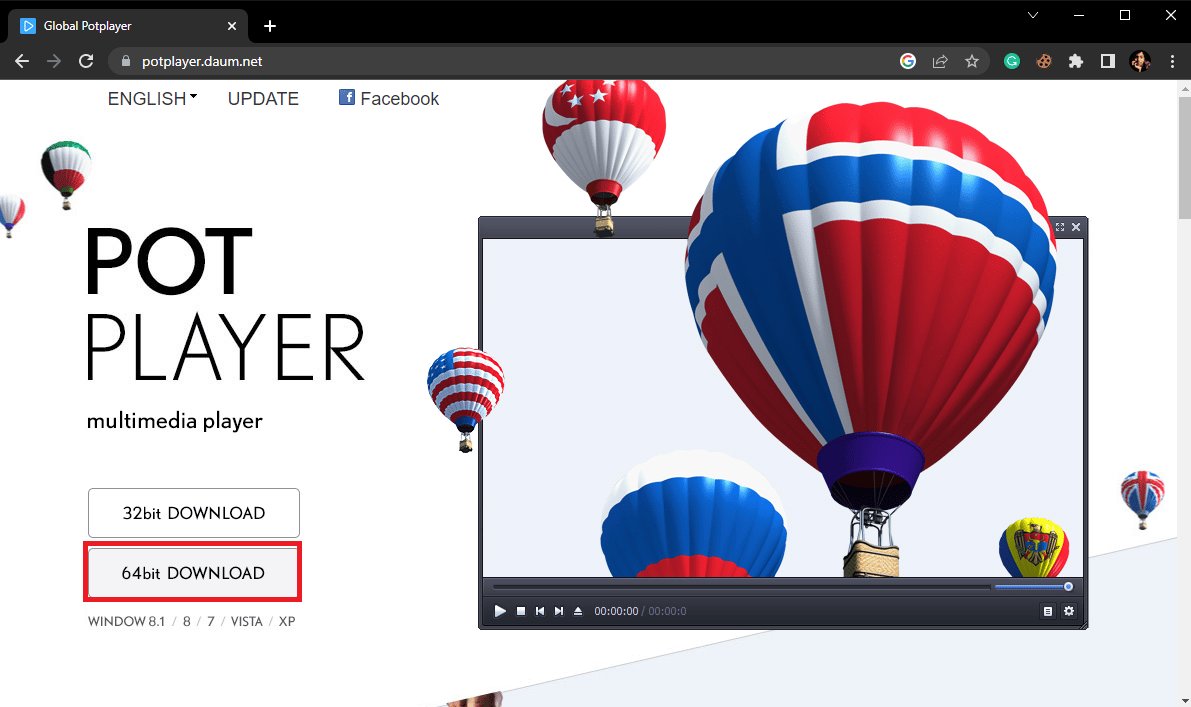Click the eject open-file icon
This screenshot has width=1191, height=707.
click(578, 611)
